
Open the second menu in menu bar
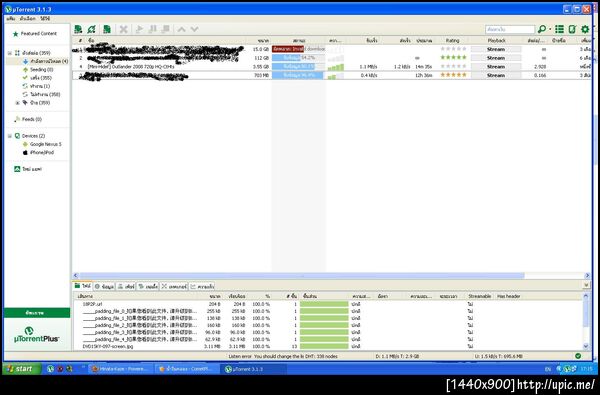click(x=28, y=18)
